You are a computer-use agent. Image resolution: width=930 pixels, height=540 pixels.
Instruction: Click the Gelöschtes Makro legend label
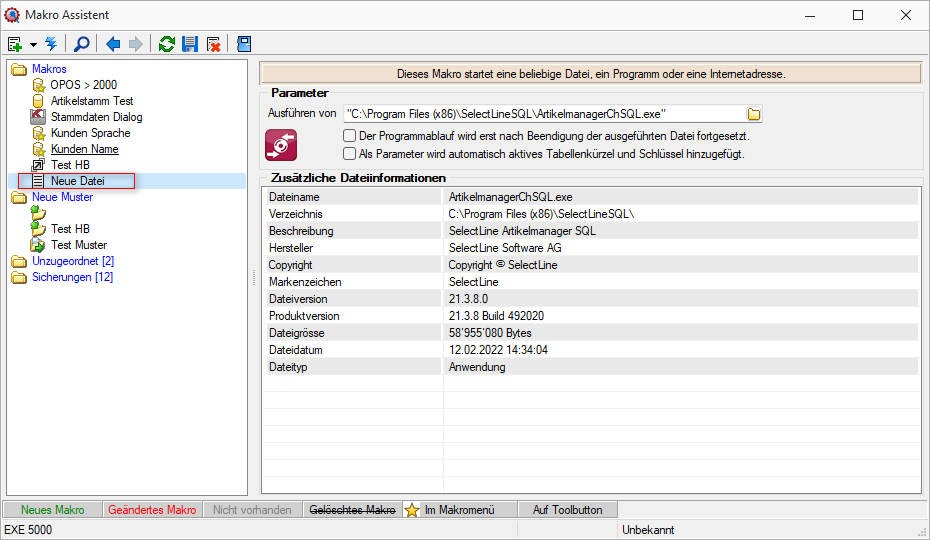tap(352, 510)
